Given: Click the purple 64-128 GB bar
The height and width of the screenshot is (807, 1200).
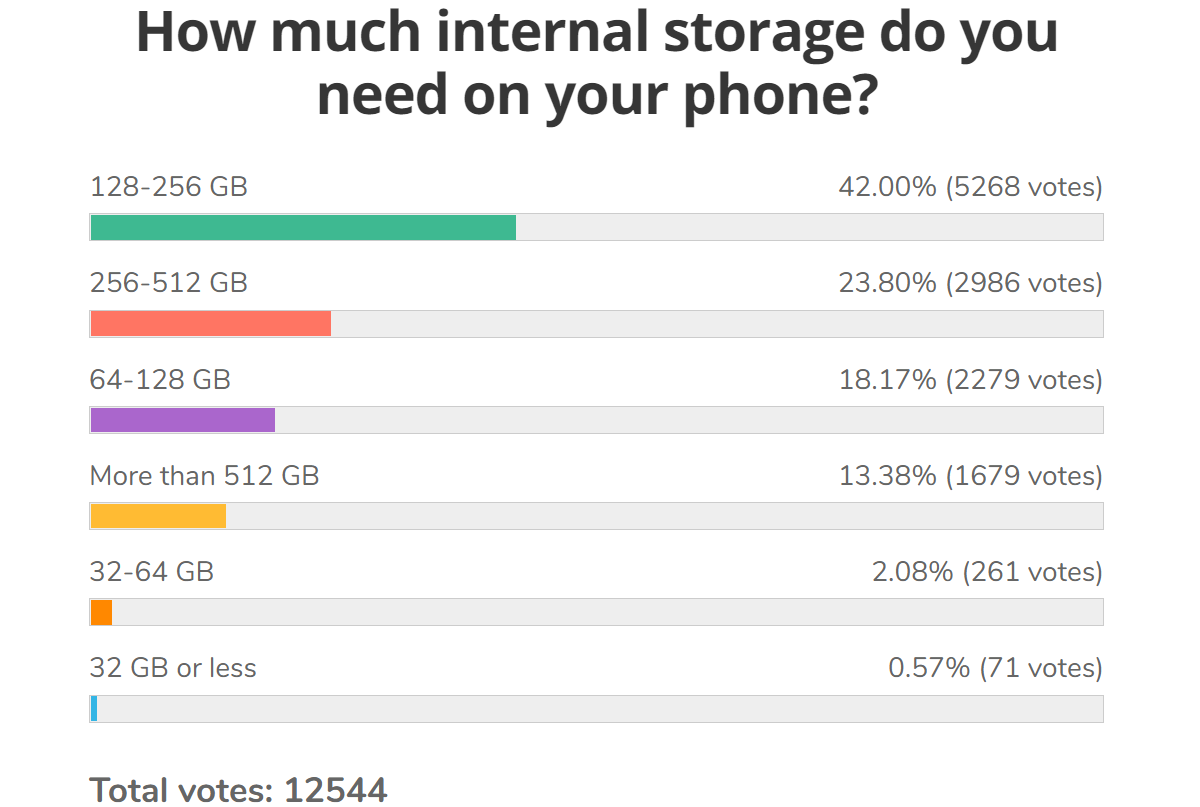Looking at the screenshot, I should click(182, 420).
